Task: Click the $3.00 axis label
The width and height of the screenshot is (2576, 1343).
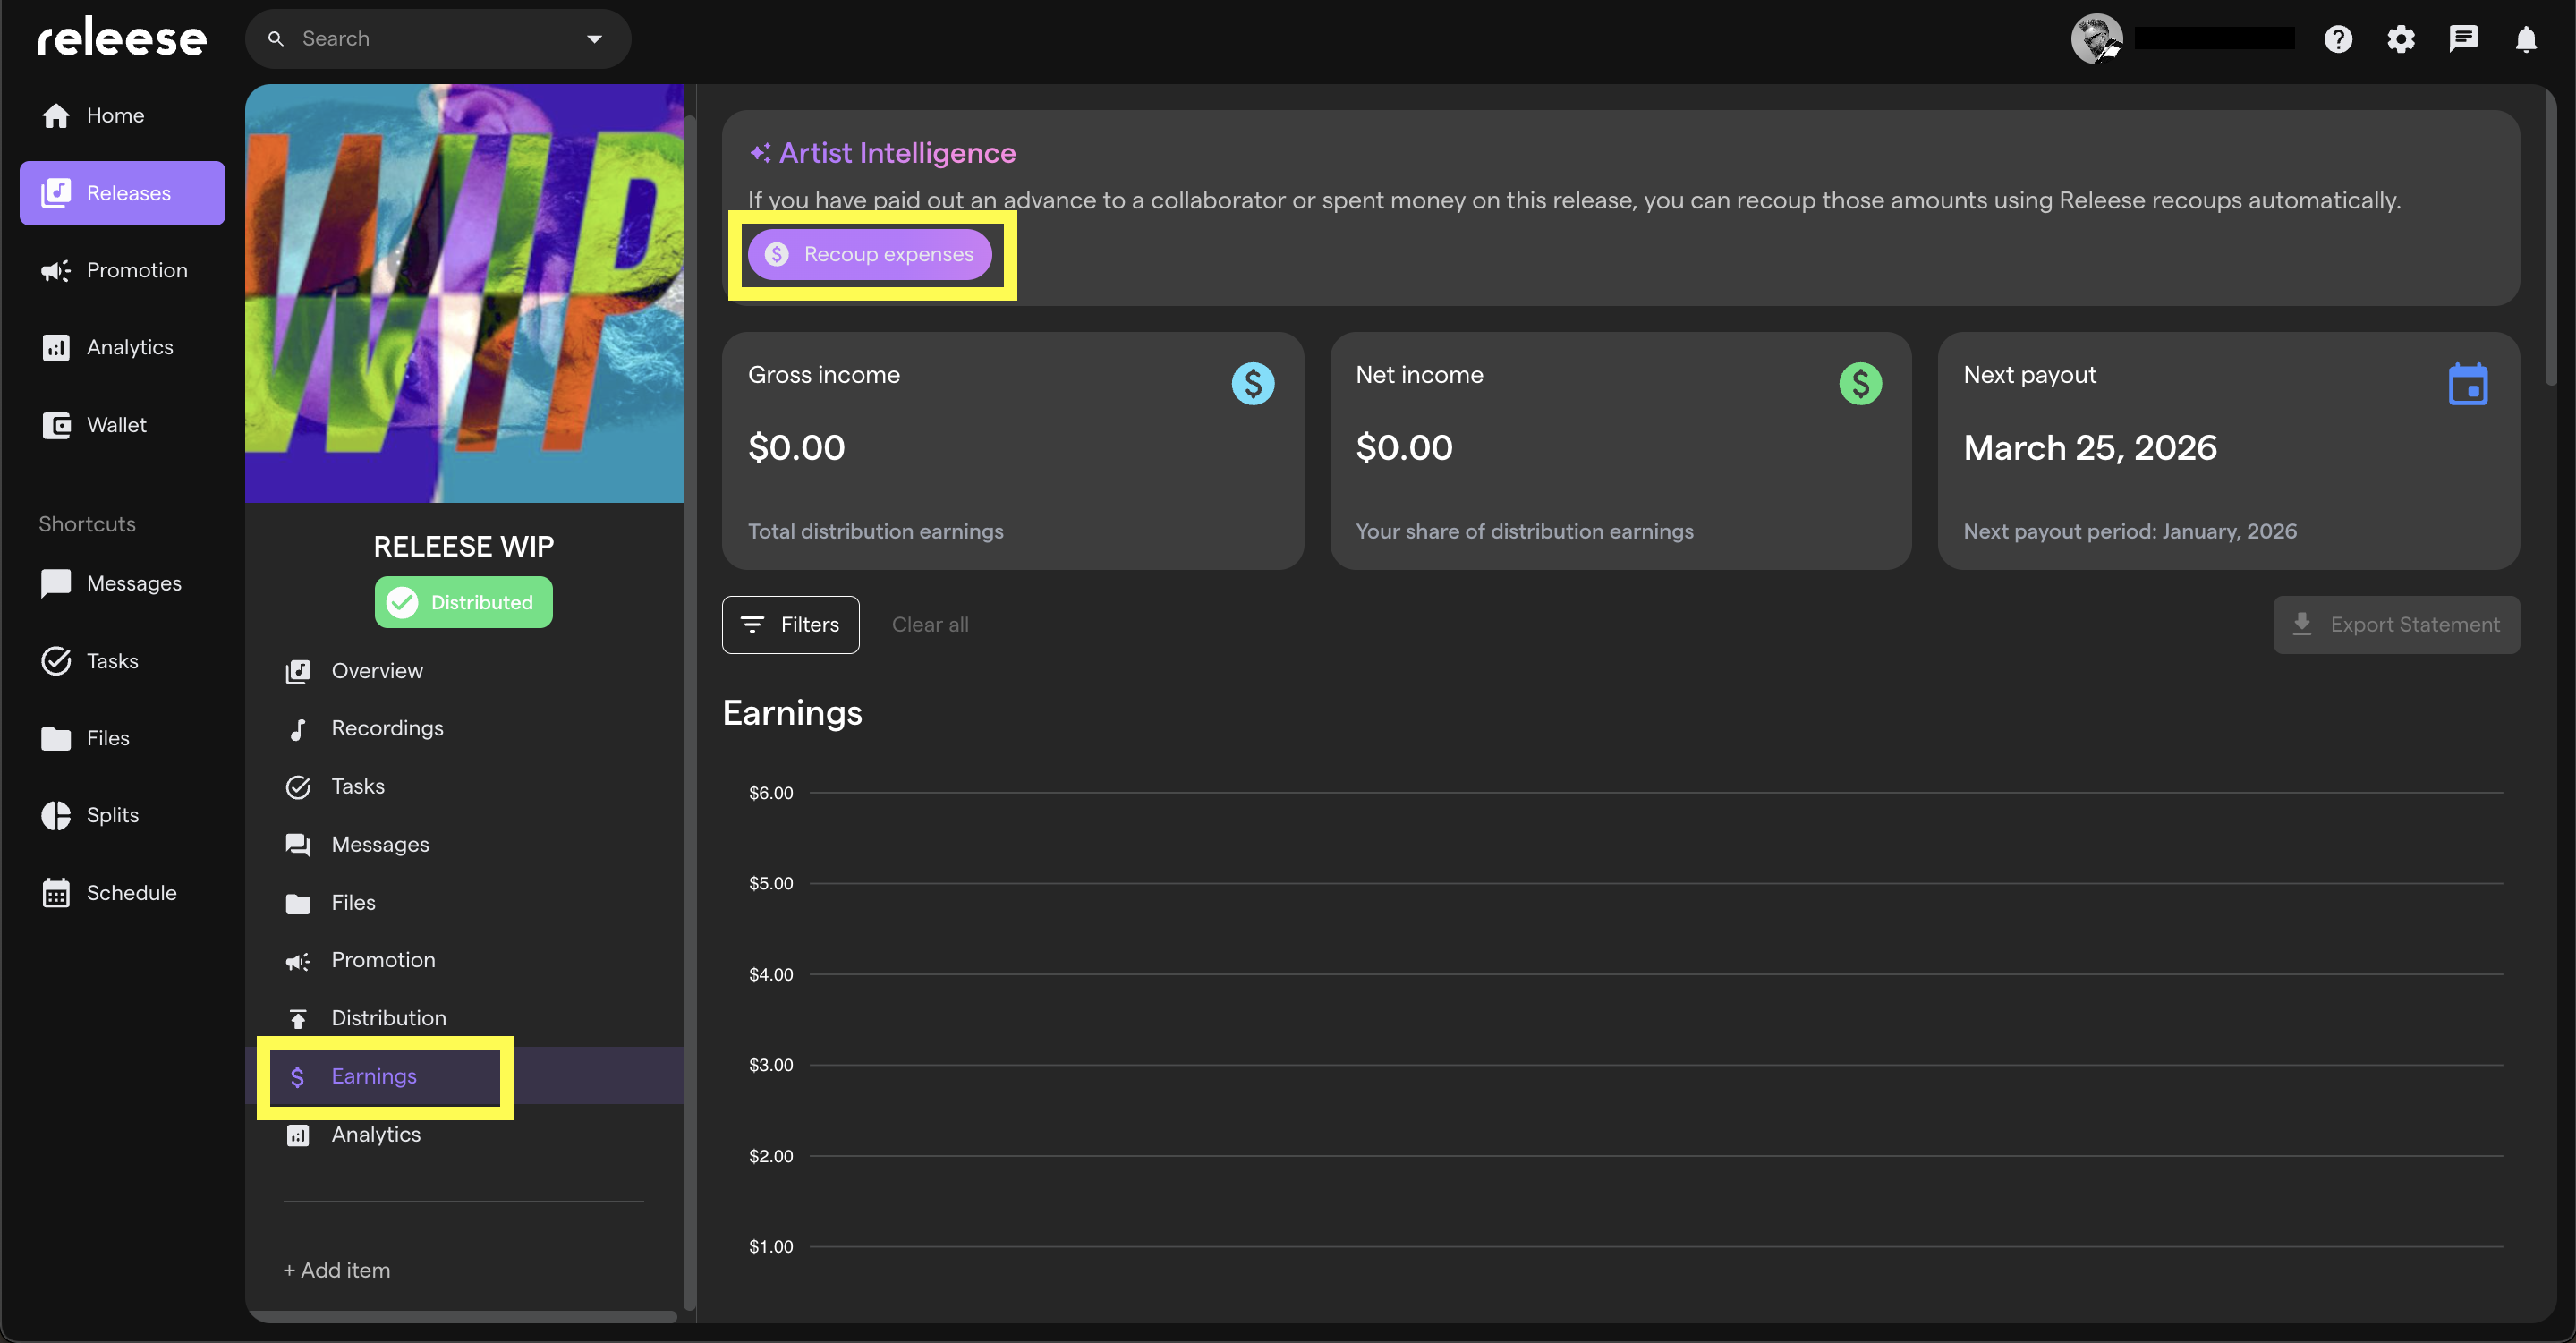Action: [771, 1066]
